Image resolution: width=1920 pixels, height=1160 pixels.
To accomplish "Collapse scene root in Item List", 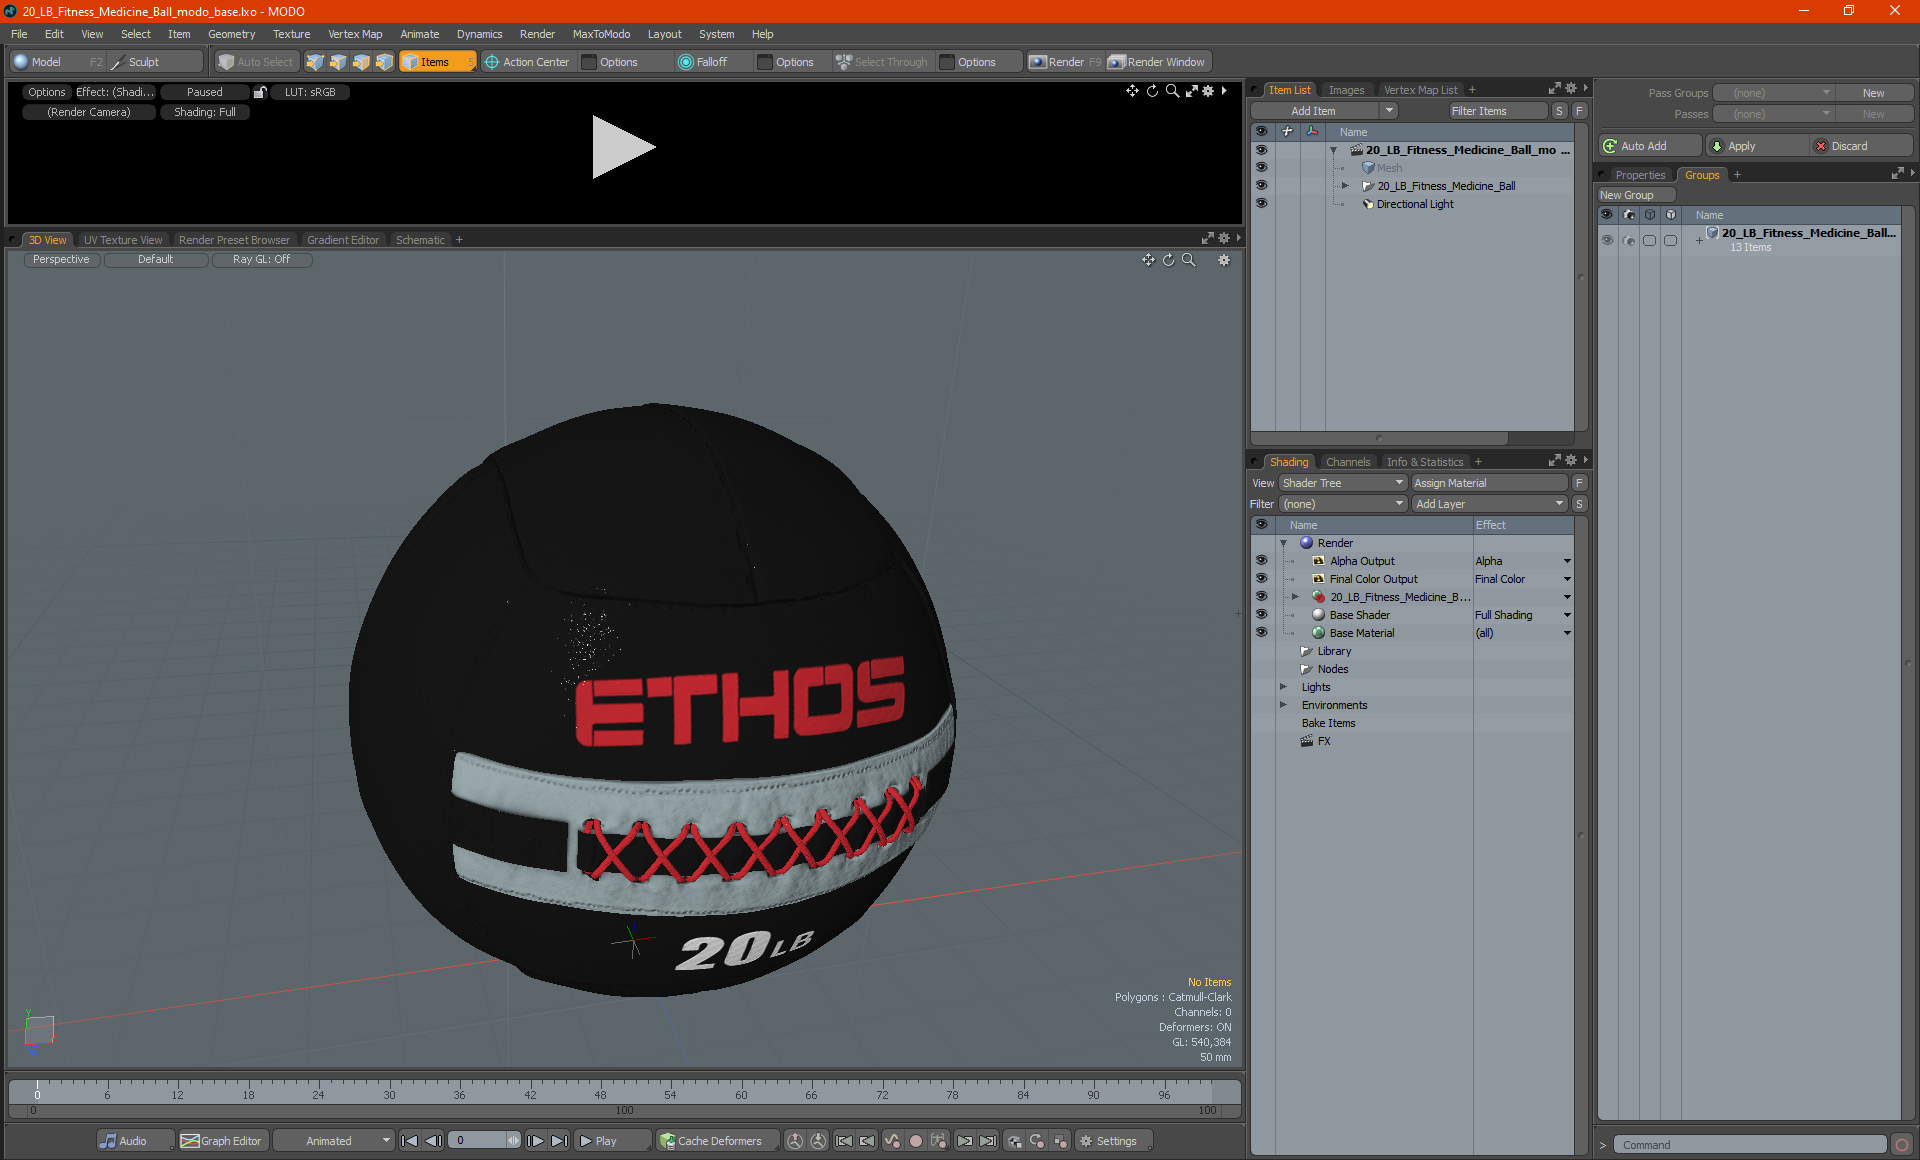I will [x=1333, y=150].
